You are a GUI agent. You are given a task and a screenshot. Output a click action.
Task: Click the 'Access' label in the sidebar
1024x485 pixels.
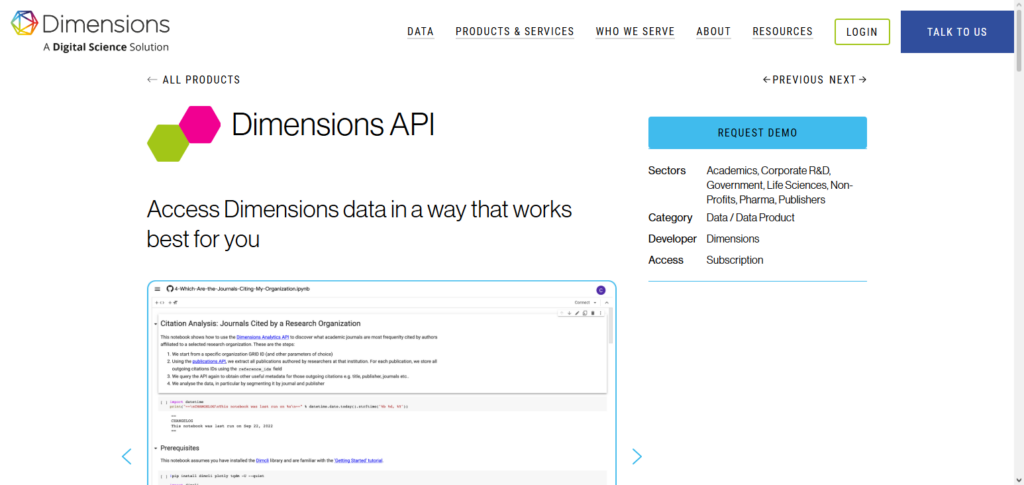point(666,260)
